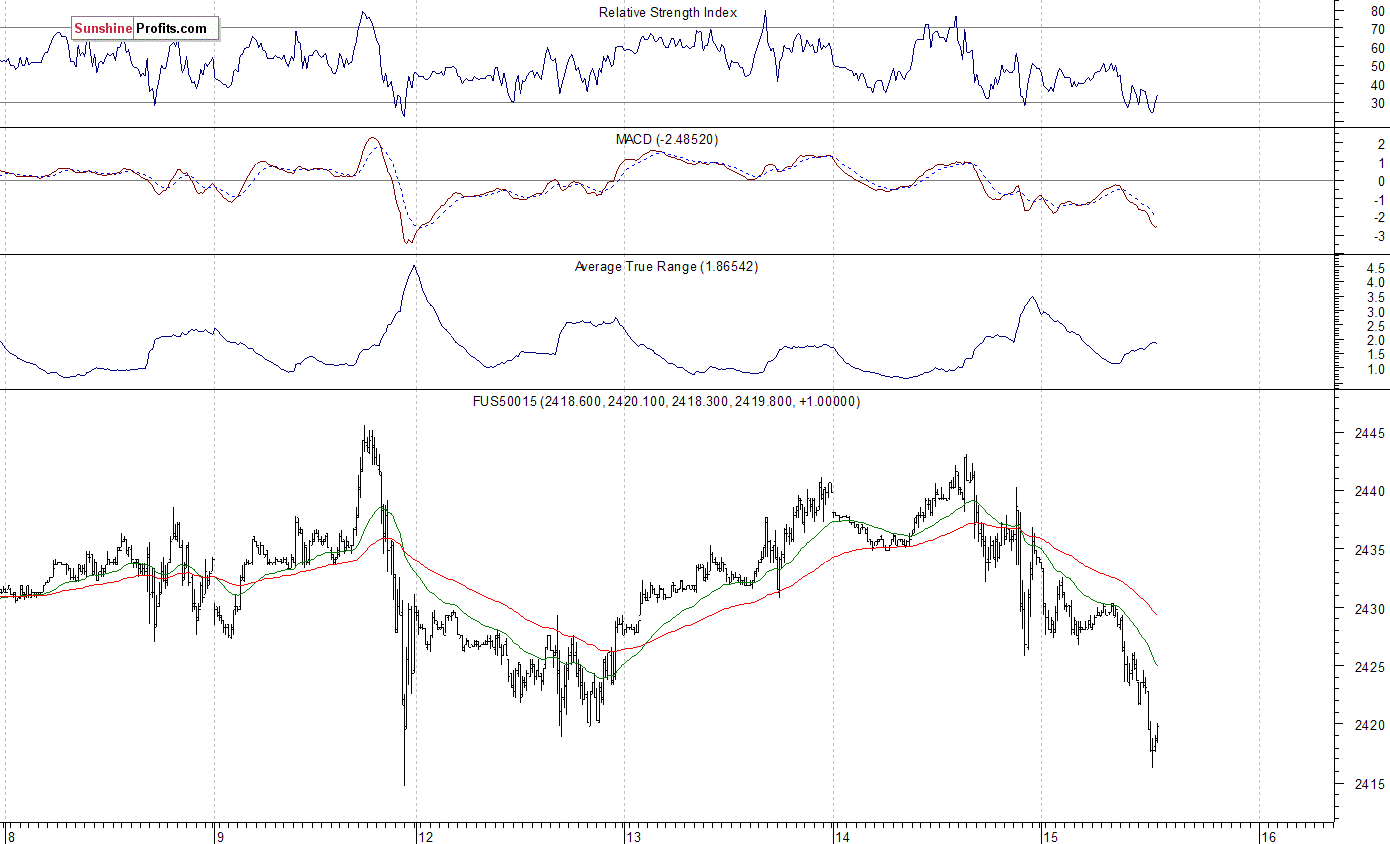Click the Average True Range (1.86542) title
The width and height of the screenshot is (1390, 844).
666,266
